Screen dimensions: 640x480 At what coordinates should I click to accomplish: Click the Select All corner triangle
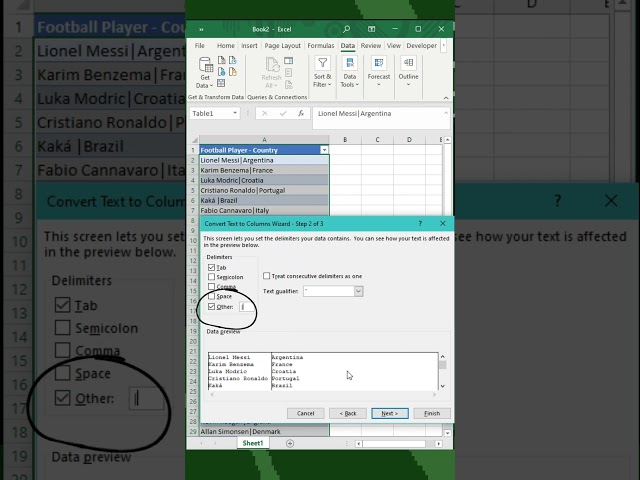tap(195, 140)
